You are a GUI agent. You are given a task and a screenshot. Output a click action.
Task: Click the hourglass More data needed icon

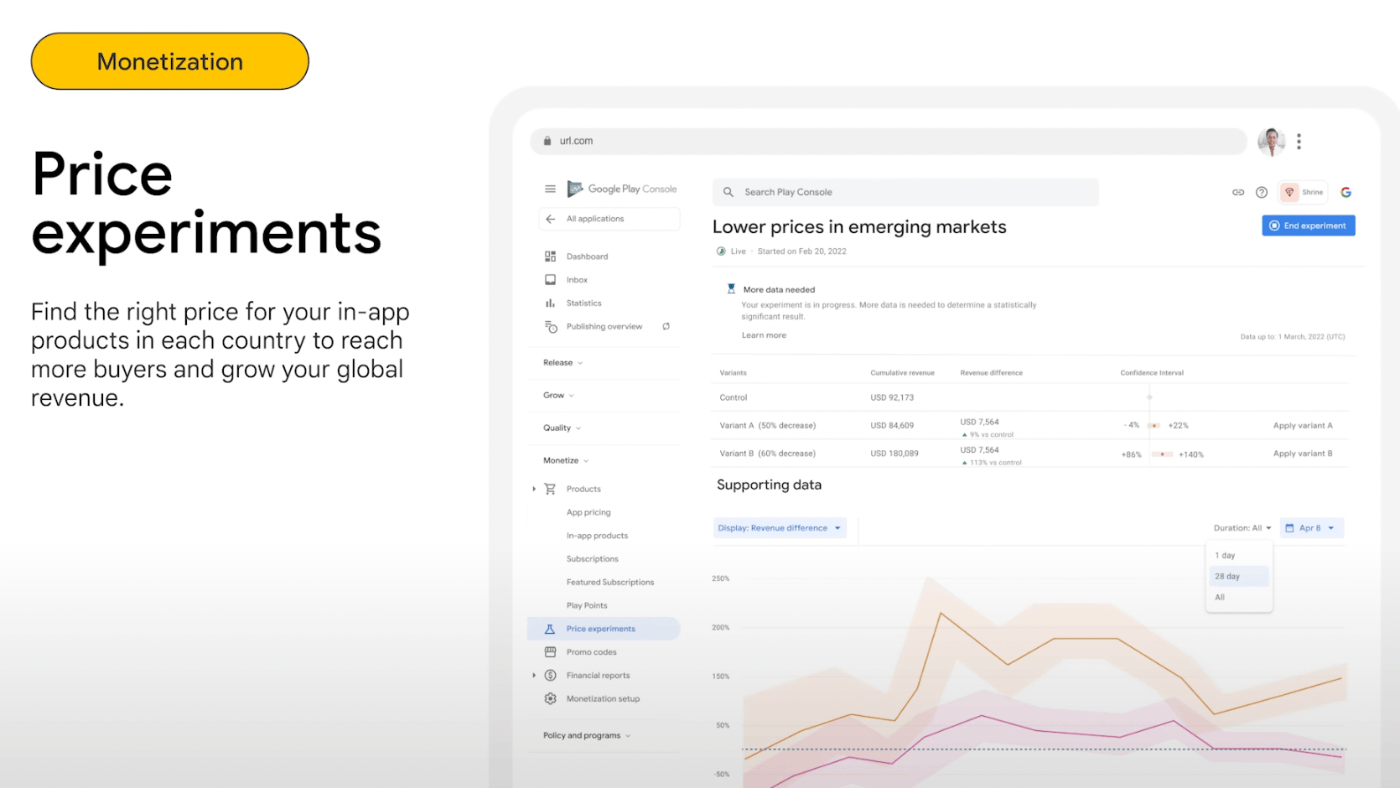[731, 289]
